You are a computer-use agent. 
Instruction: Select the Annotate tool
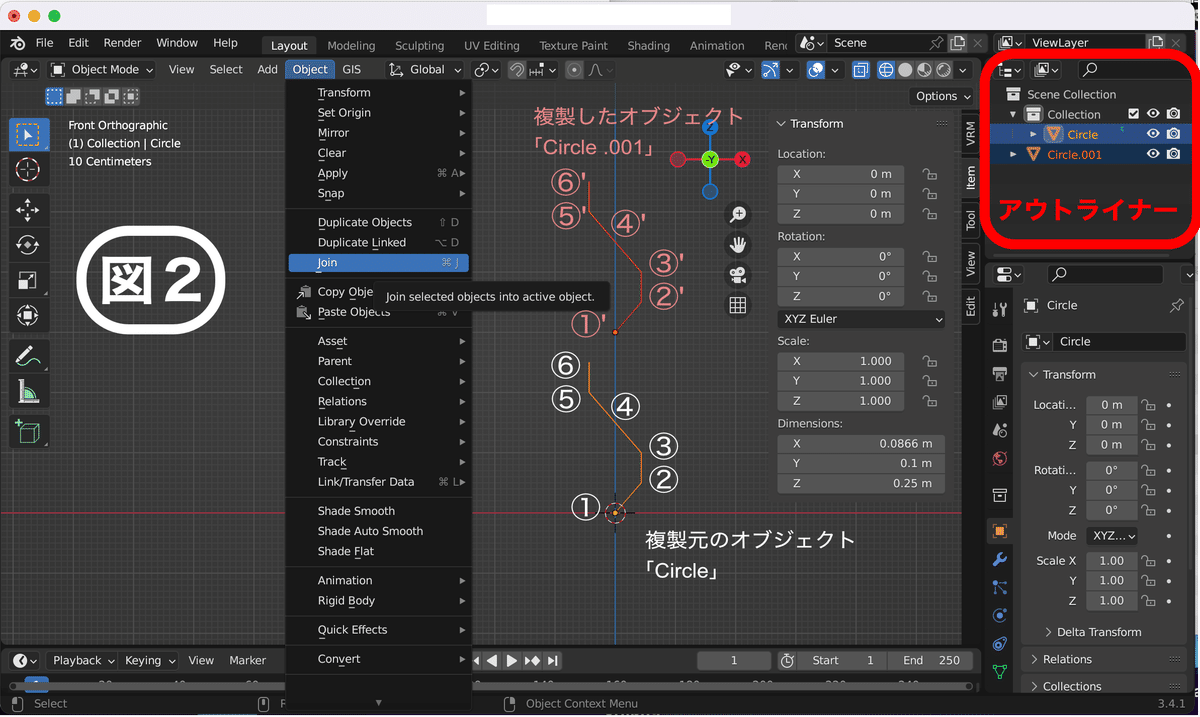[28, 356]
